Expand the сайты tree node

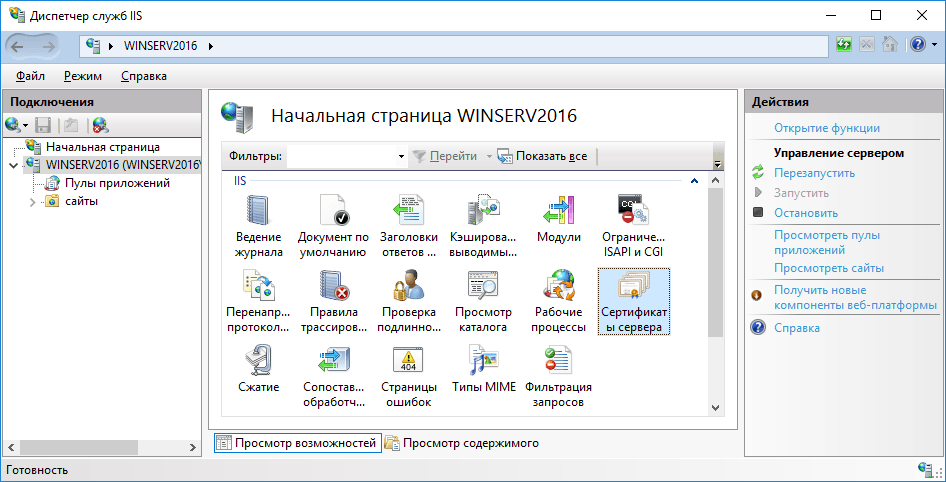pos(33,202)
